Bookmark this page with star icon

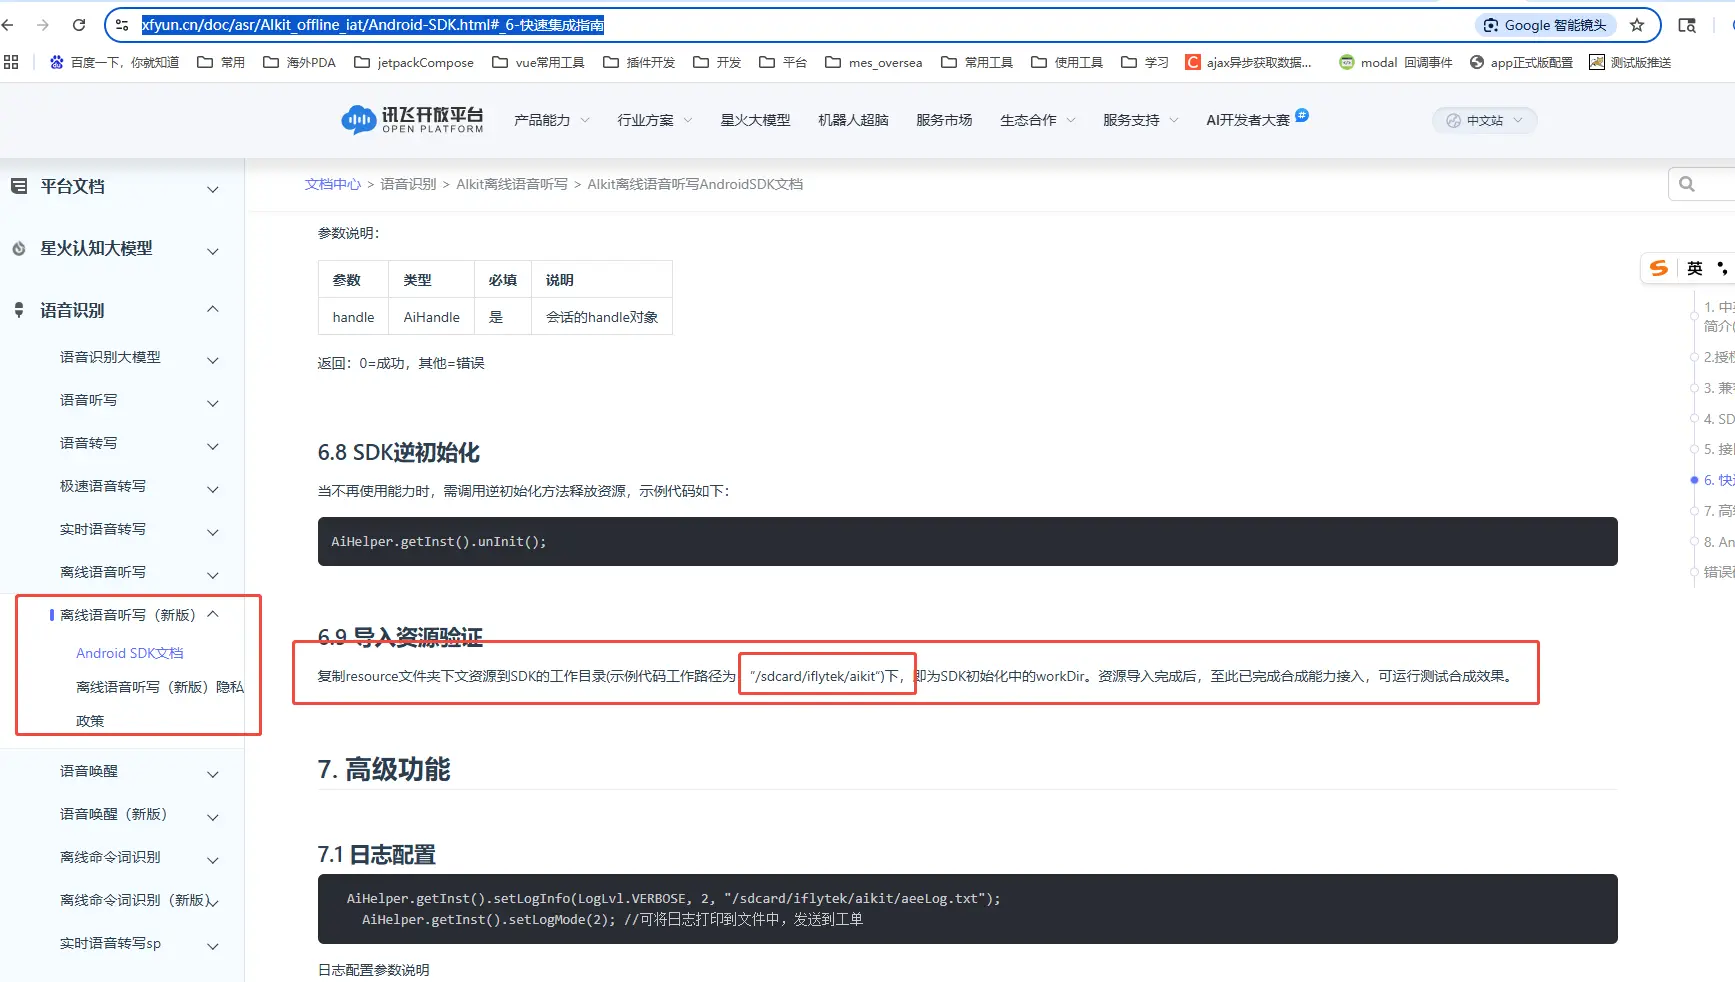point(1637,25)
